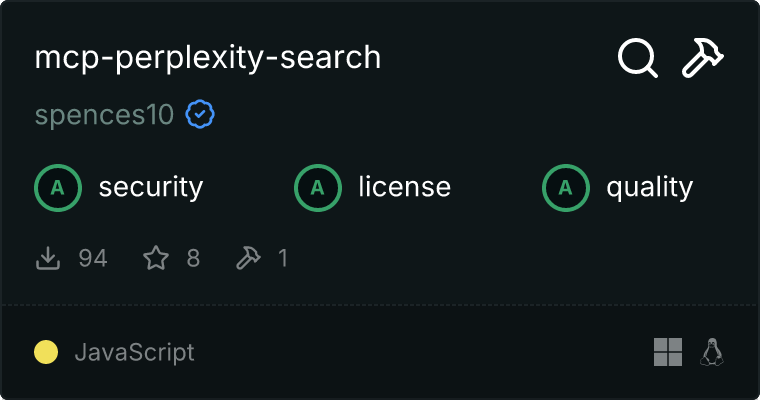Click the Linux penguin icon
Image resolution: width=760 pixels, height=400 pixels.
(x=712, y=352)
